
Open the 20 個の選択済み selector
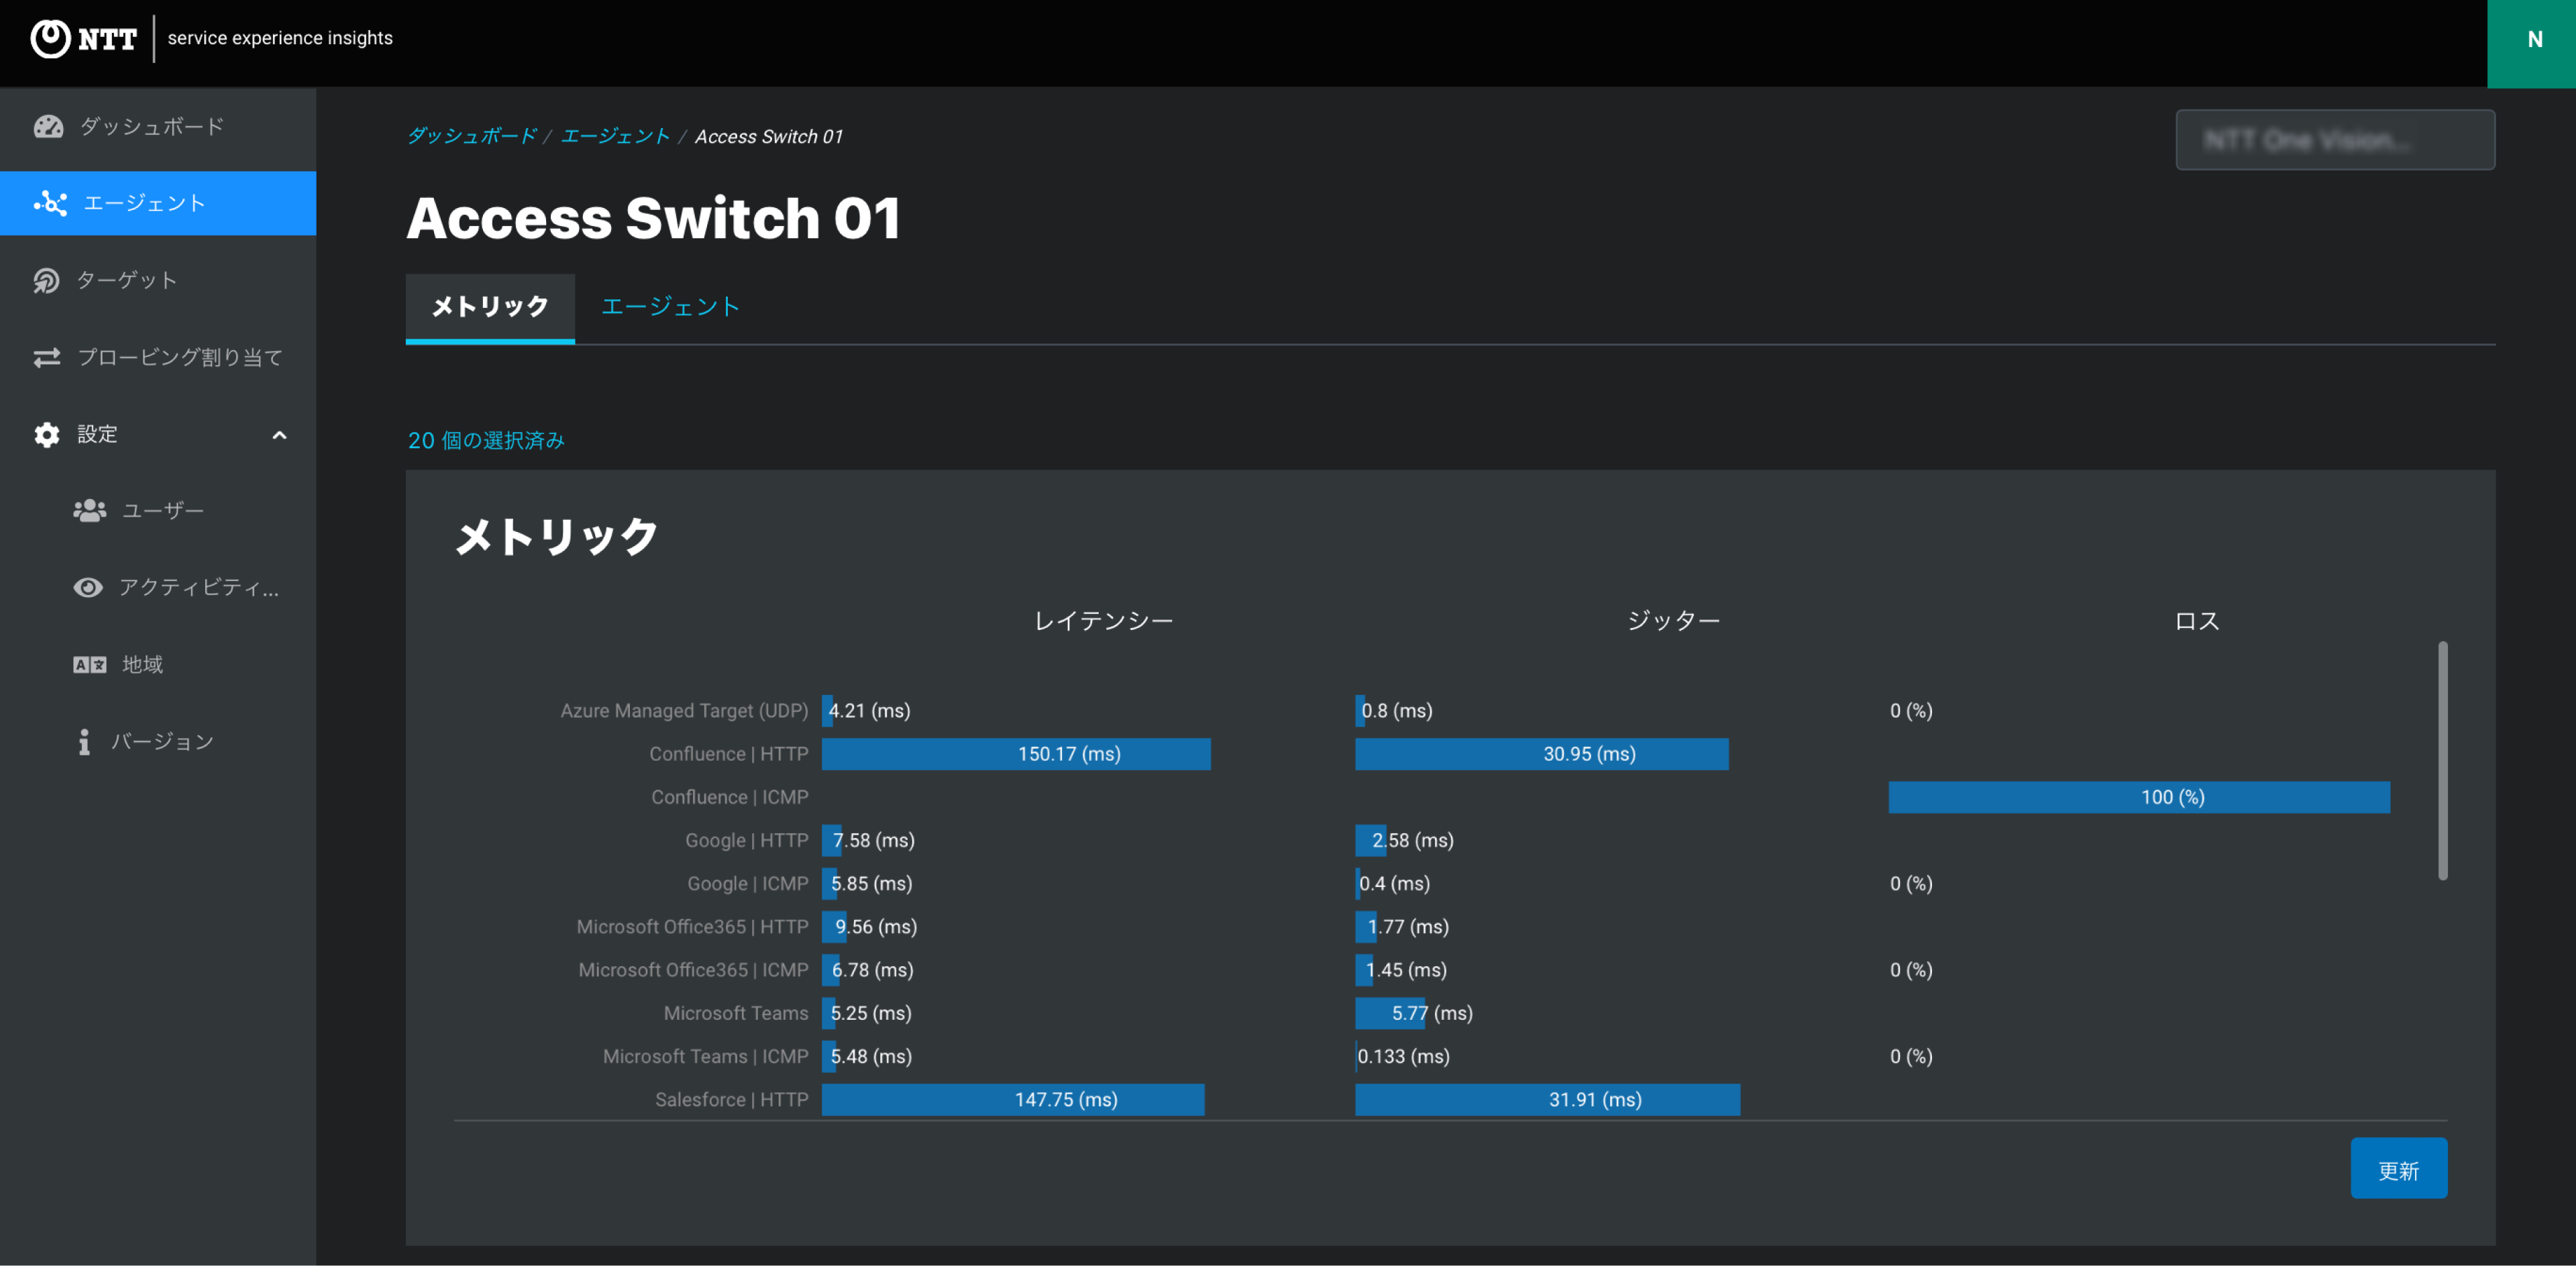(x=486, y=440)
